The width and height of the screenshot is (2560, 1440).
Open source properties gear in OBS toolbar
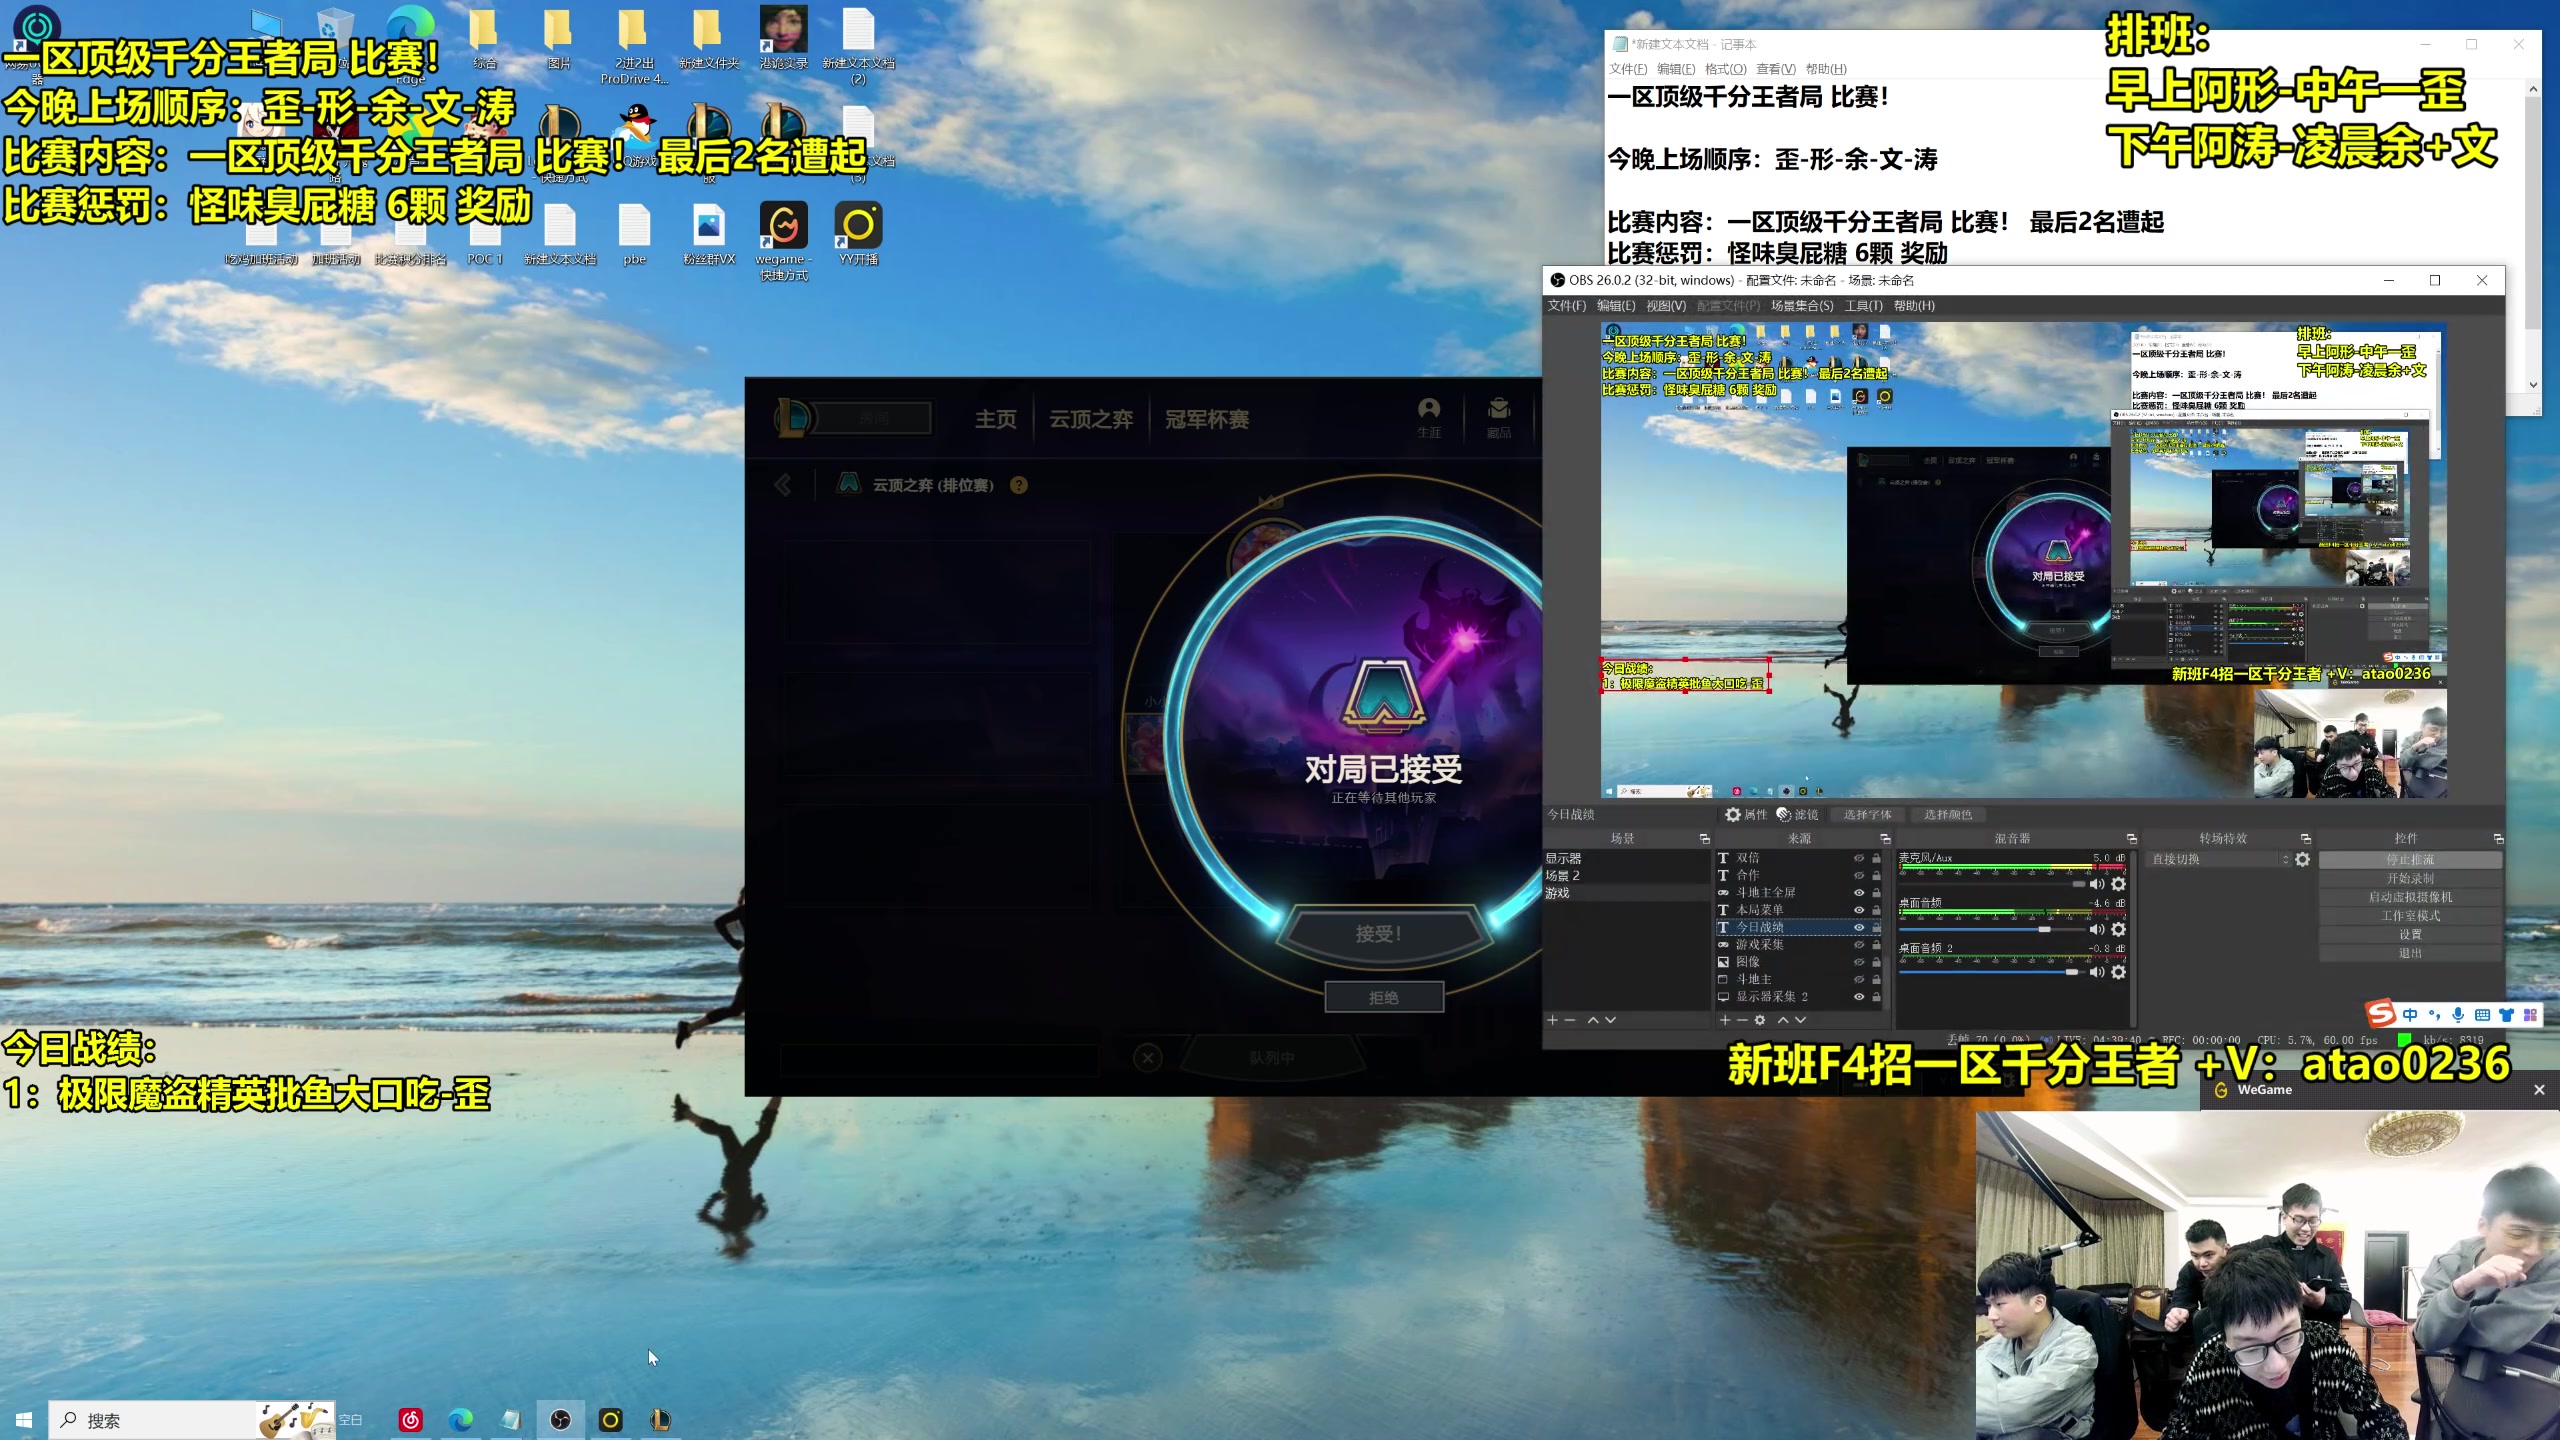tap(1733, 814)
